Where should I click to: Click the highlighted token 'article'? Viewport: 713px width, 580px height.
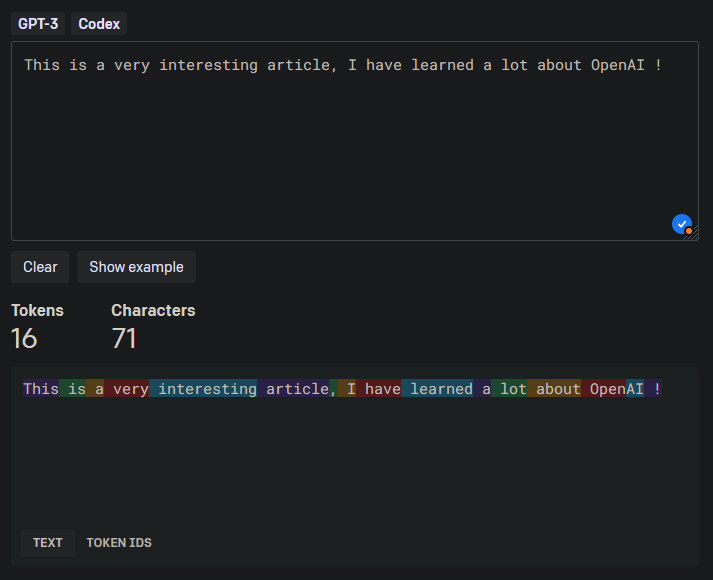pos(293,389)
